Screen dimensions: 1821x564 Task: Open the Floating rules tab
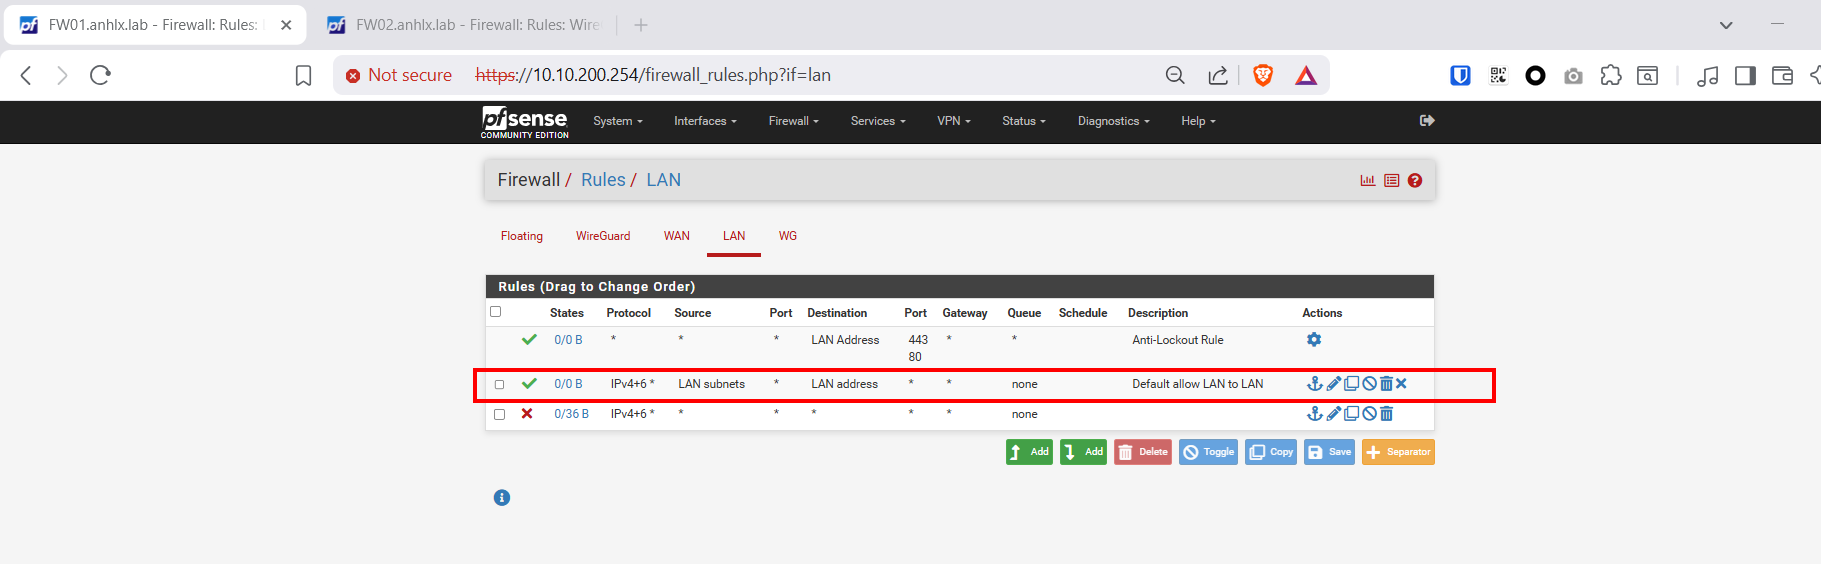(522, 236)
